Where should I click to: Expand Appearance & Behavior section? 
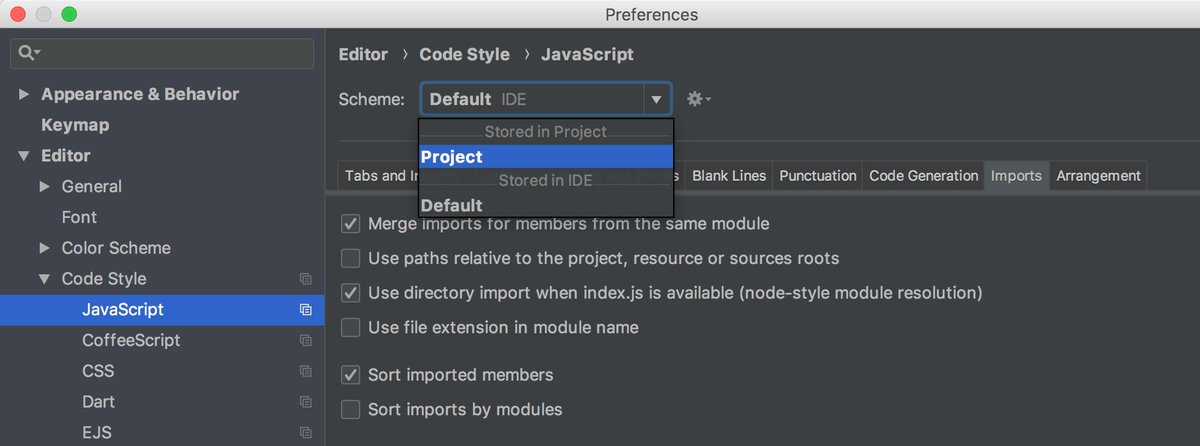[24, 95]
